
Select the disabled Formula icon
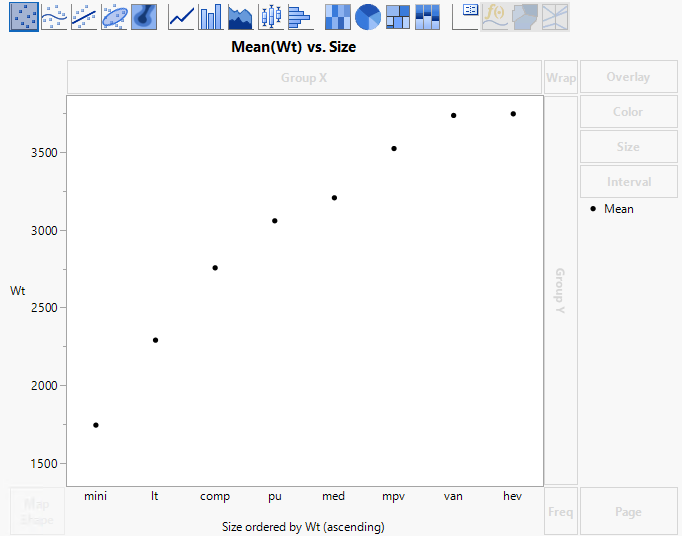click(495, 17)
